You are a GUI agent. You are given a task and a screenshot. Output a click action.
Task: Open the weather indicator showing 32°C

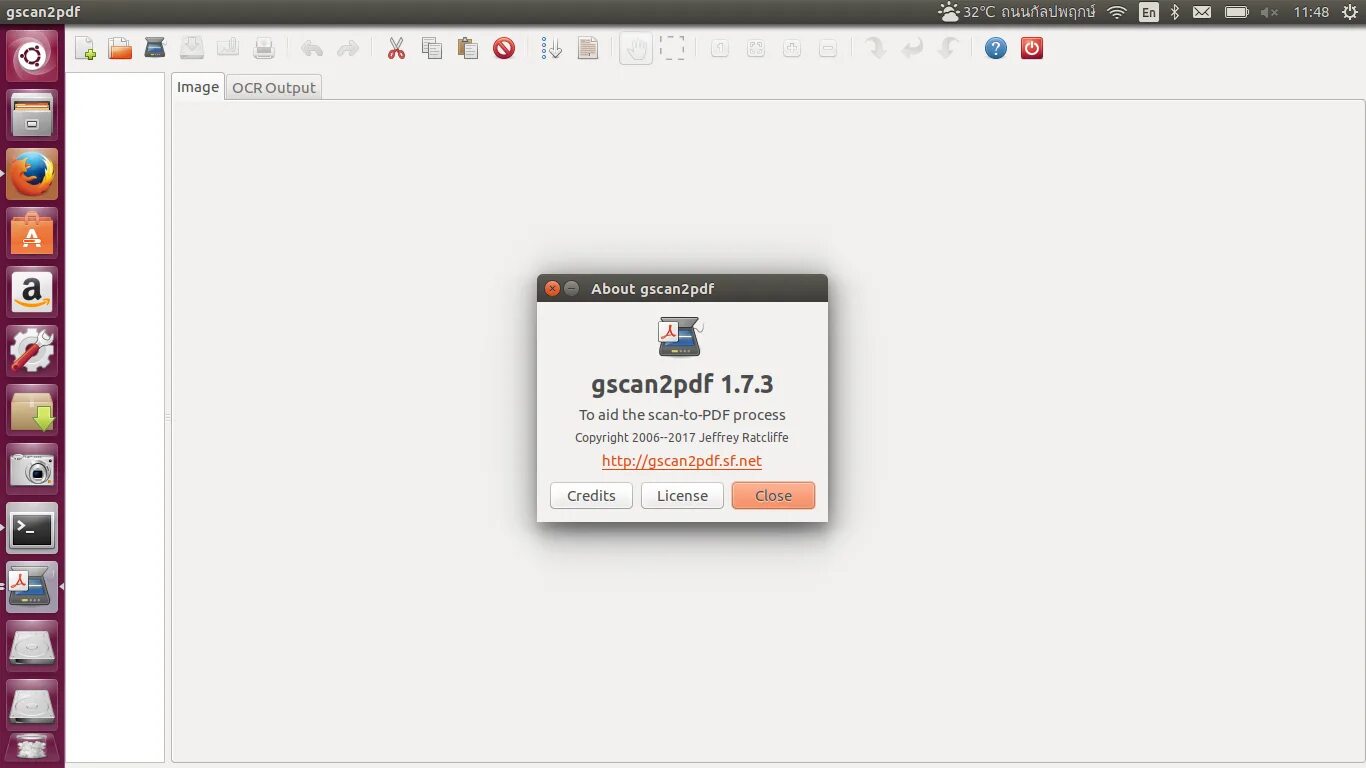point(1017,12)
